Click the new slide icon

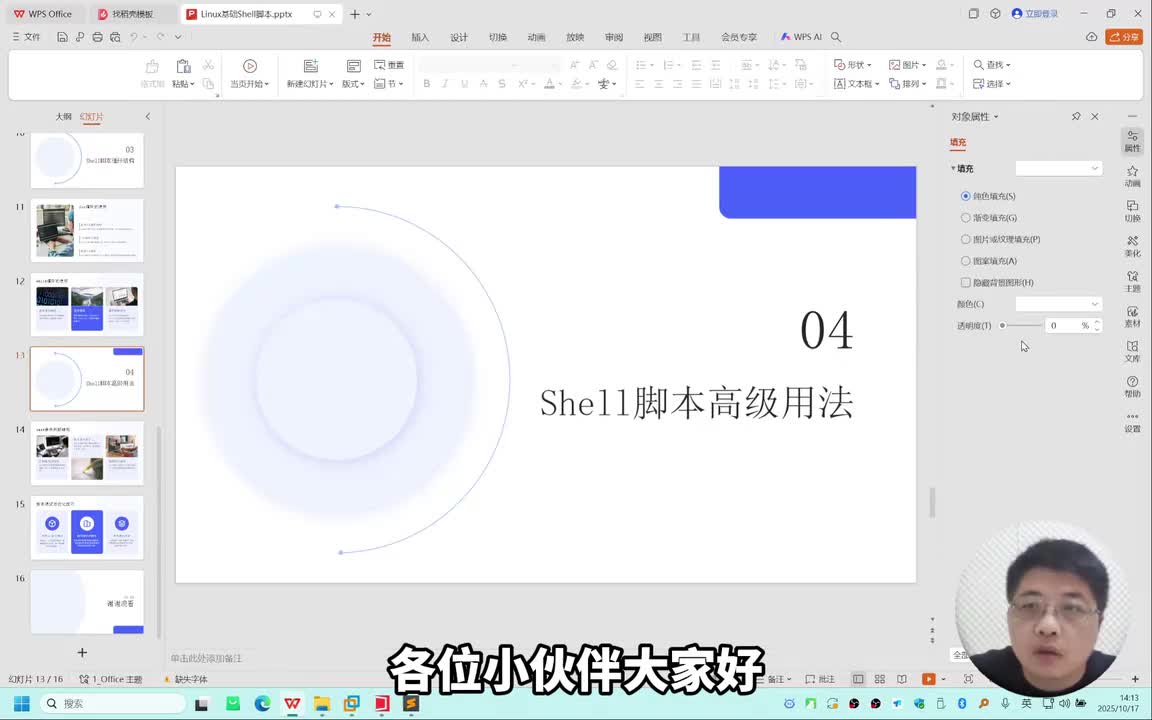(311, 66)
